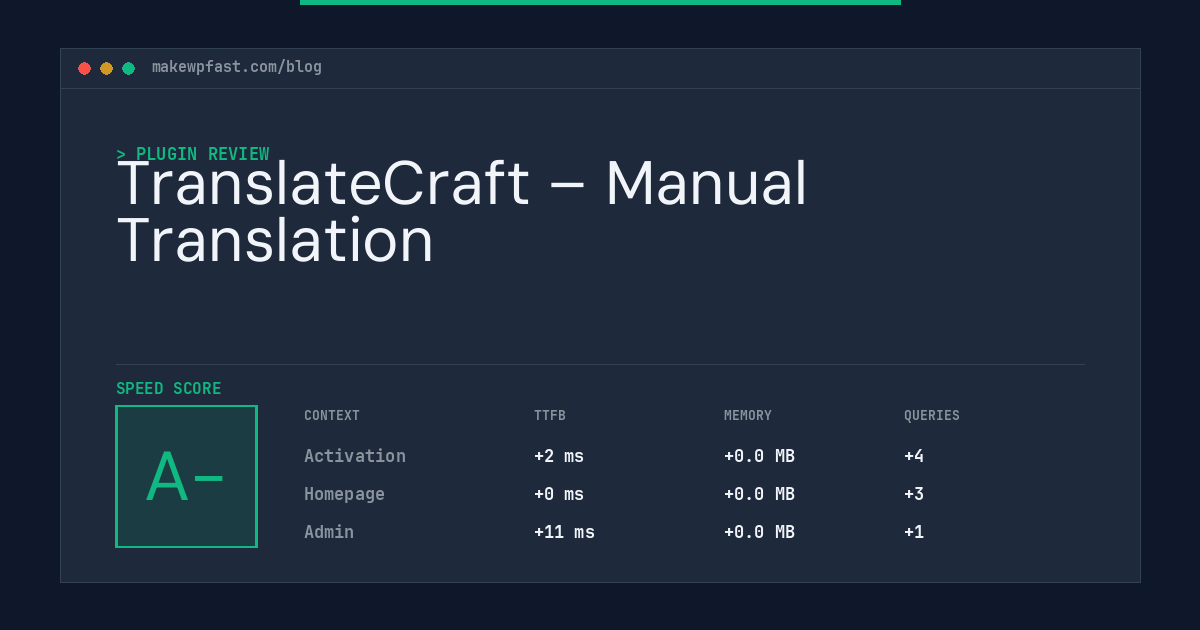Viewport: 1200px width, 630px height.
Task: Click the Homepage TTFB value +0 ms
Action: click(559, 494)
